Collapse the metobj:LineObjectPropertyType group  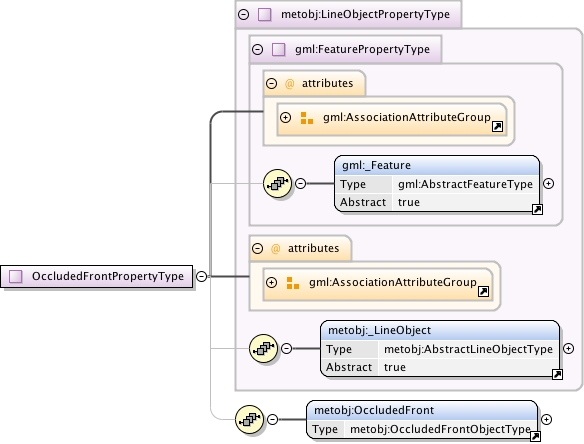tap(244, 15)
